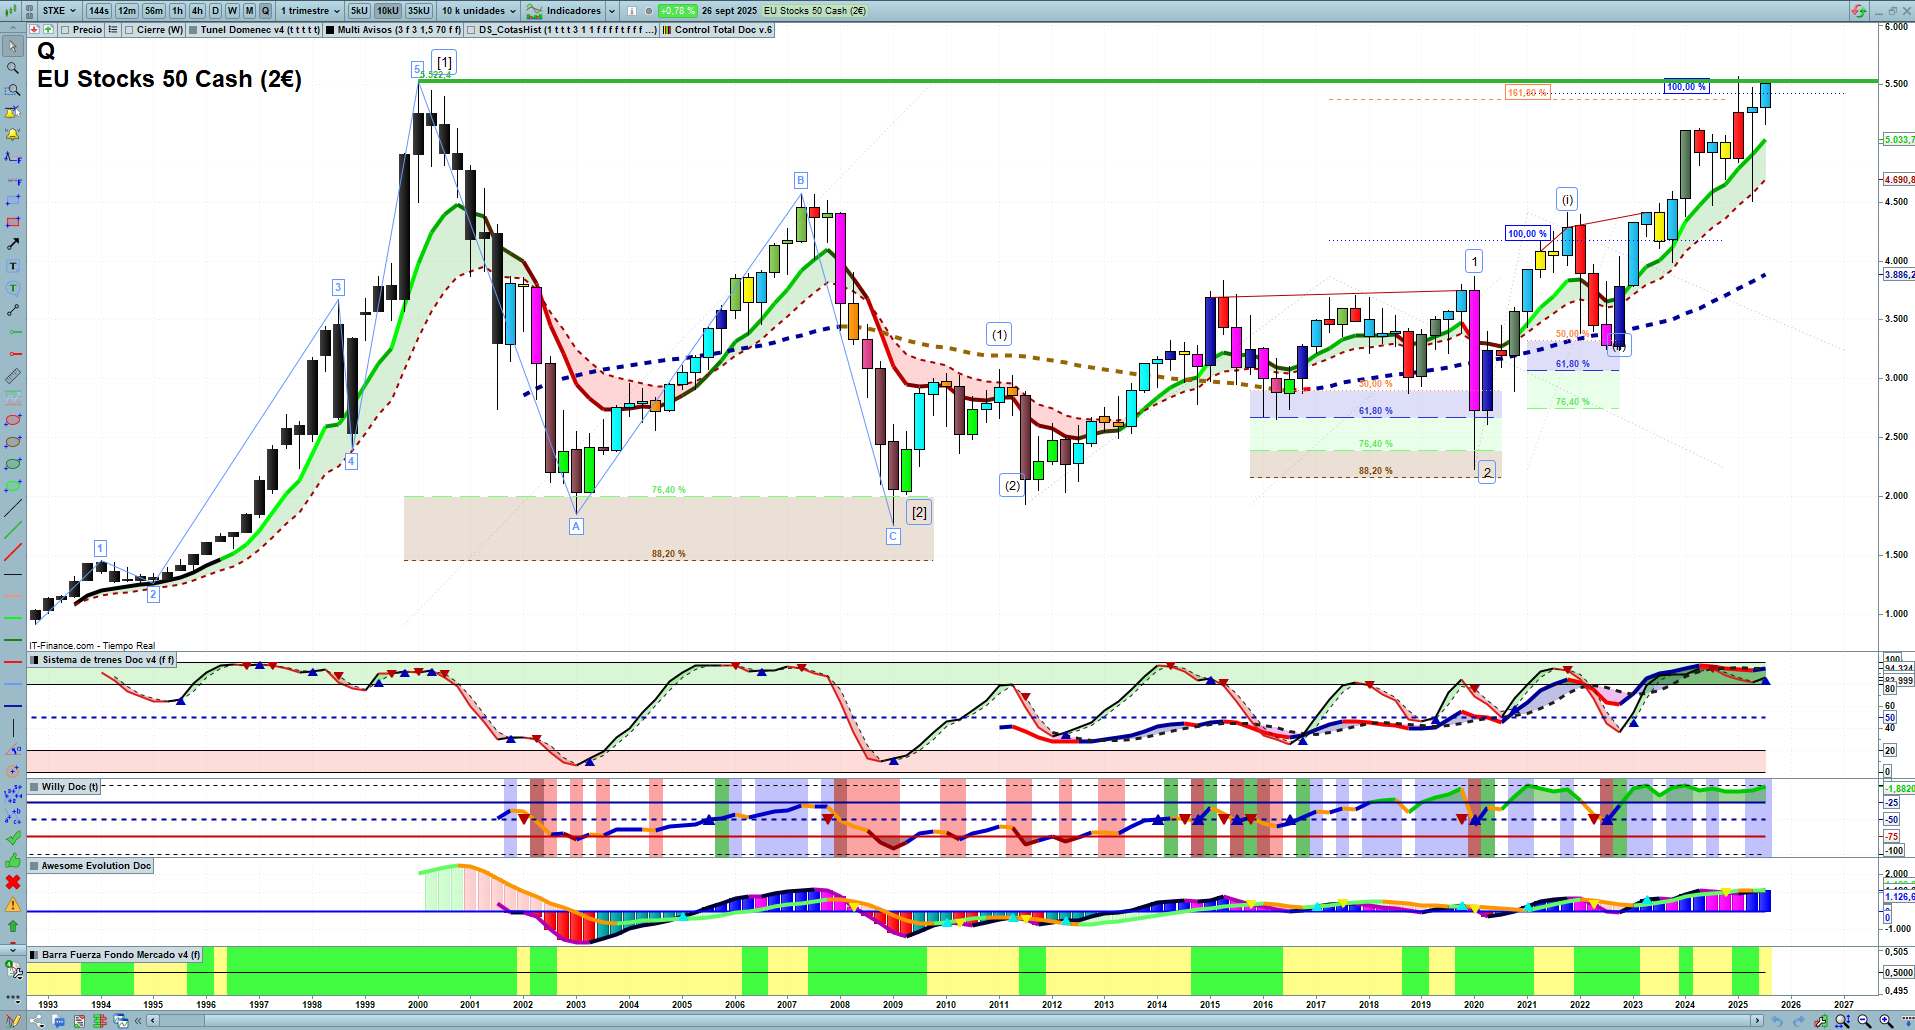Select the green check mark tool

[13, 838]
